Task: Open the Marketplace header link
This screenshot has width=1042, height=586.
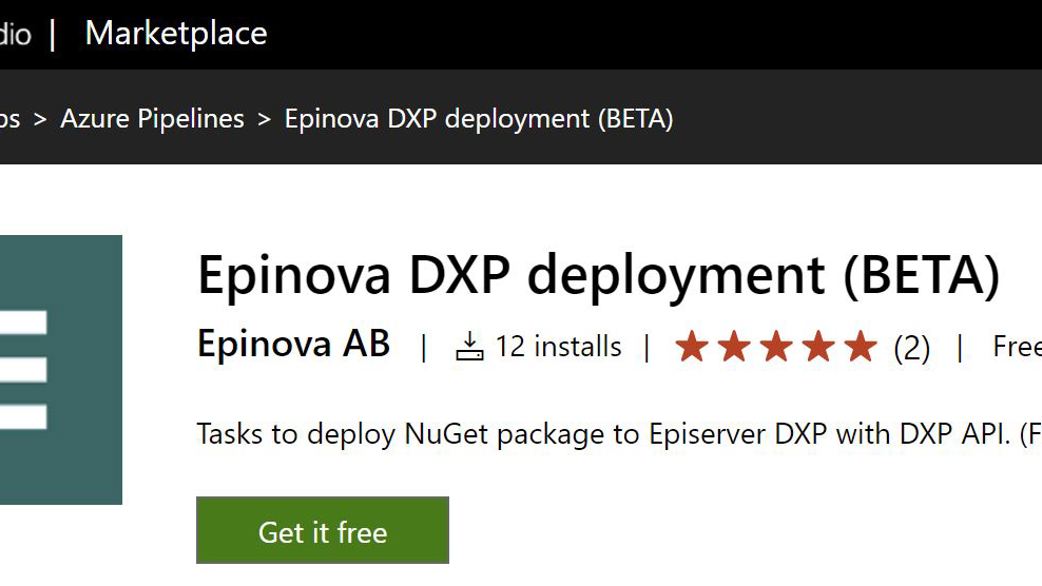Action: 176,33
